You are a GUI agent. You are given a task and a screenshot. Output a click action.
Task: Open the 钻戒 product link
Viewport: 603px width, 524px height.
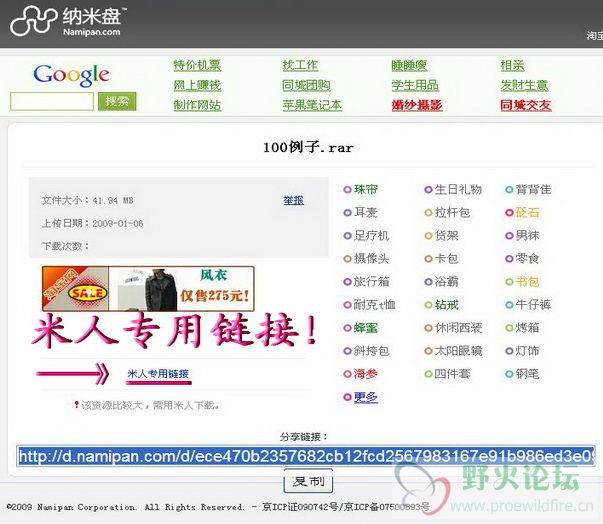pyautogui.click(x=446, y=304)
